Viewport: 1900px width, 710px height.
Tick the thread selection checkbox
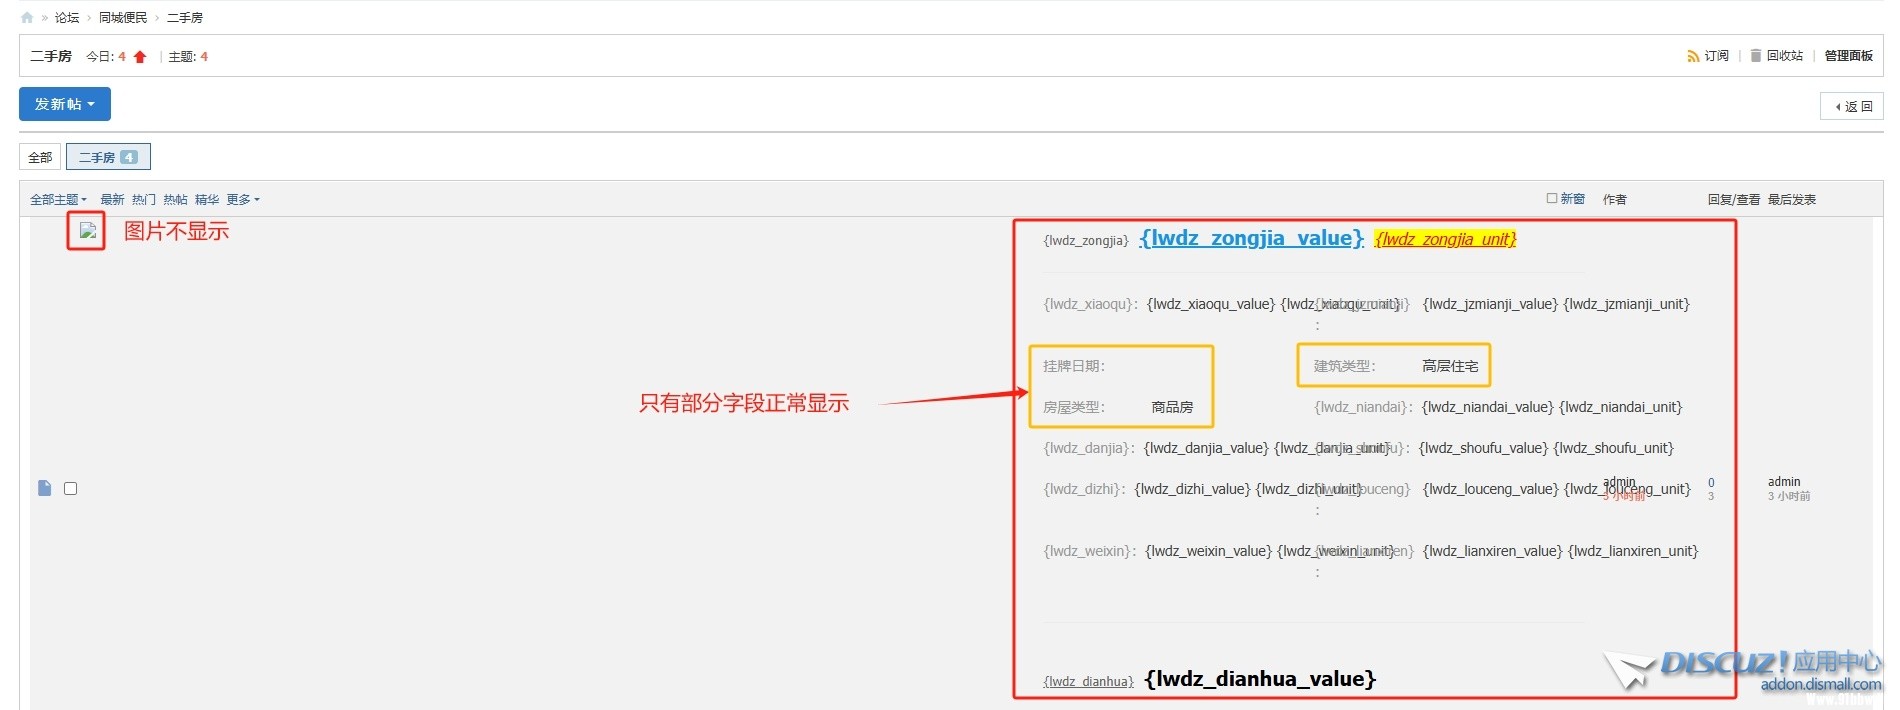pos(70,488)
